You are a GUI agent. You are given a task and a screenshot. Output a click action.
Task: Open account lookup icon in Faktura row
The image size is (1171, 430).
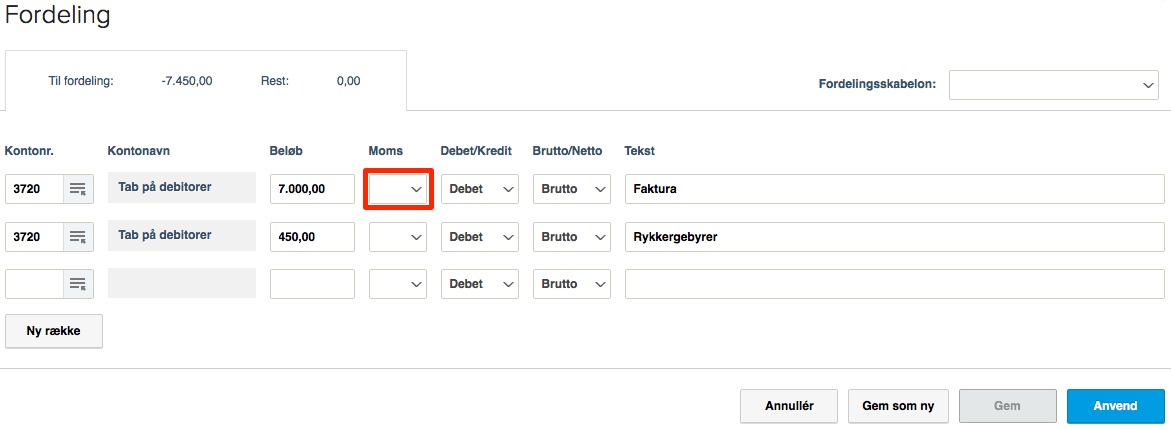click(78, 189)
